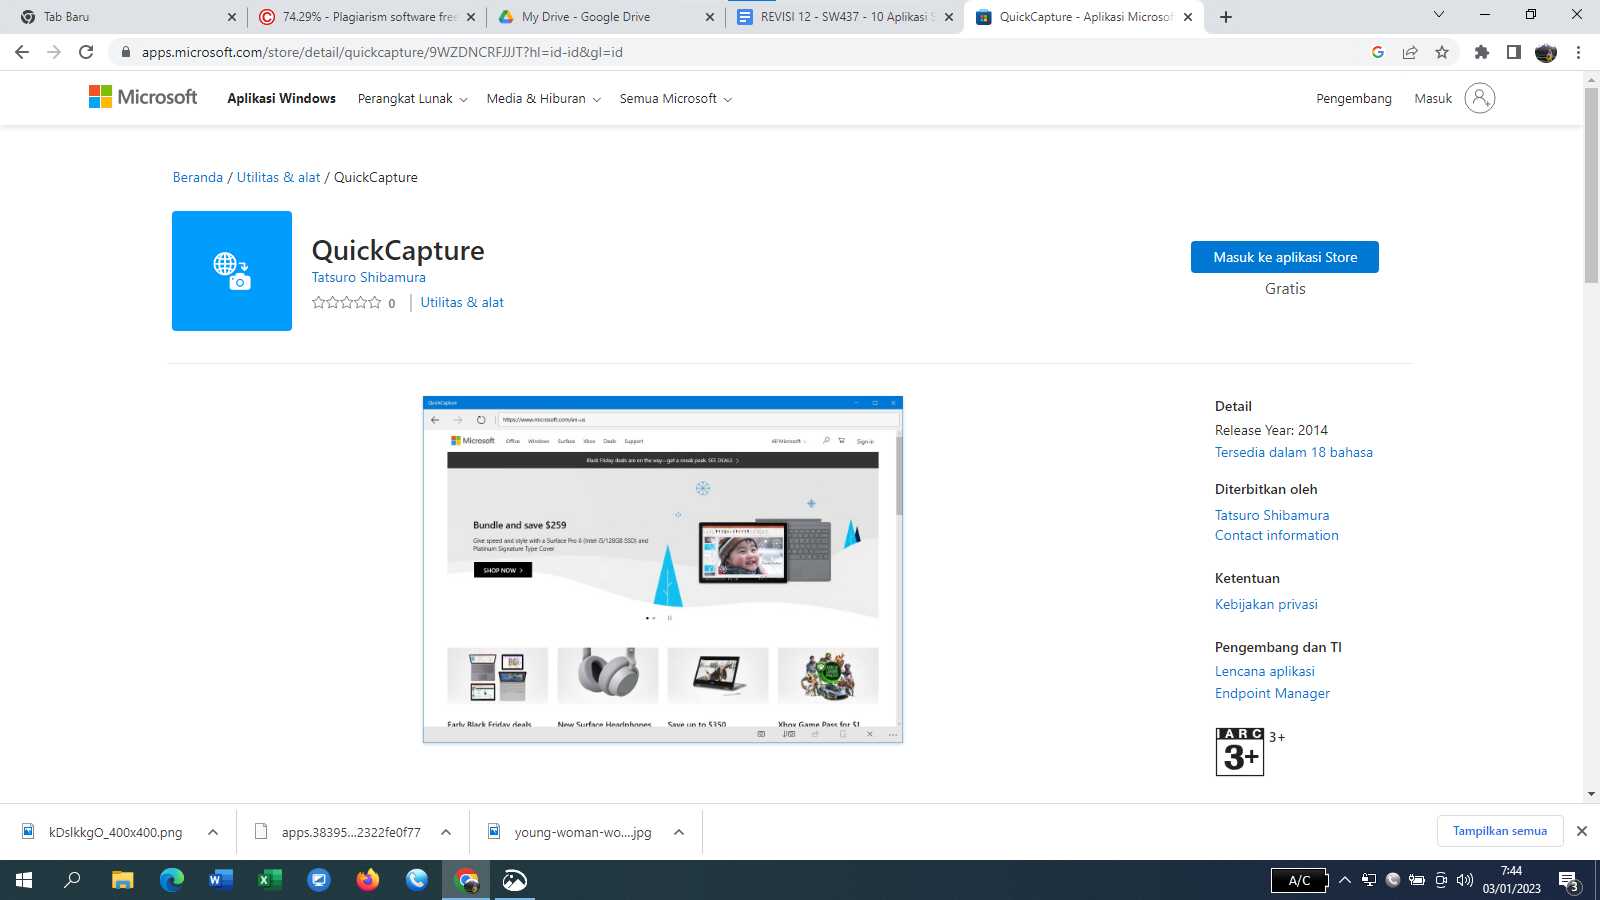Viewport: 1600px width, 900px height.
Task: Open the Pengembang nav link
Action: (x=1354, y=98)
